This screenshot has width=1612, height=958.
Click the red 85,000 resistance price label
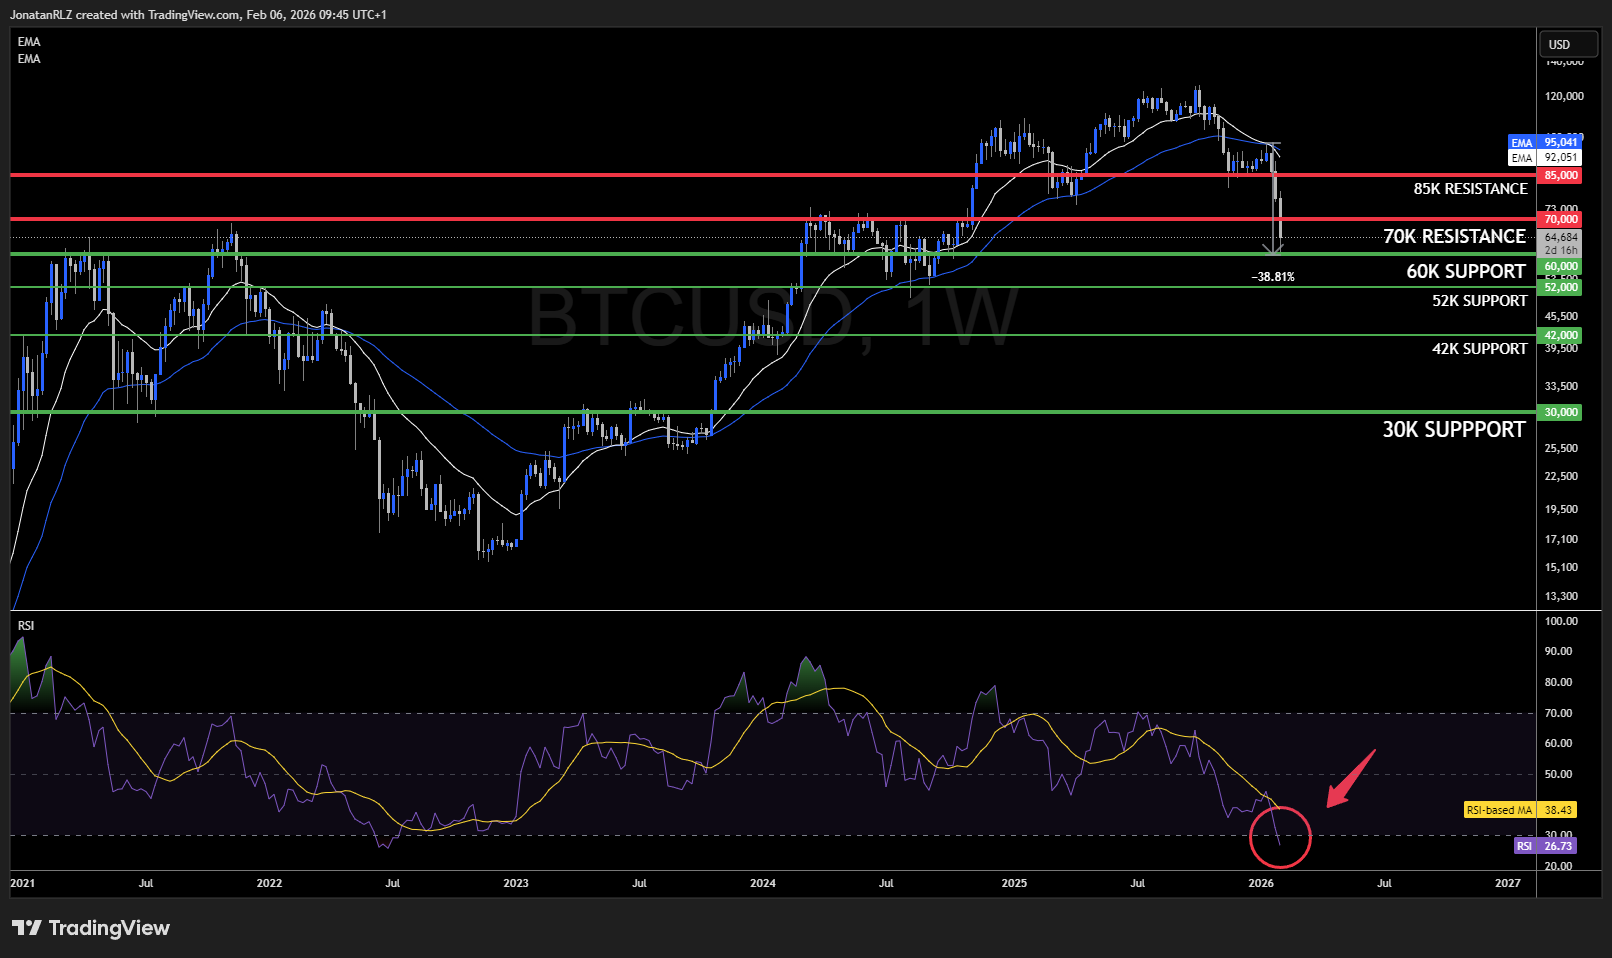point(1559,175)
